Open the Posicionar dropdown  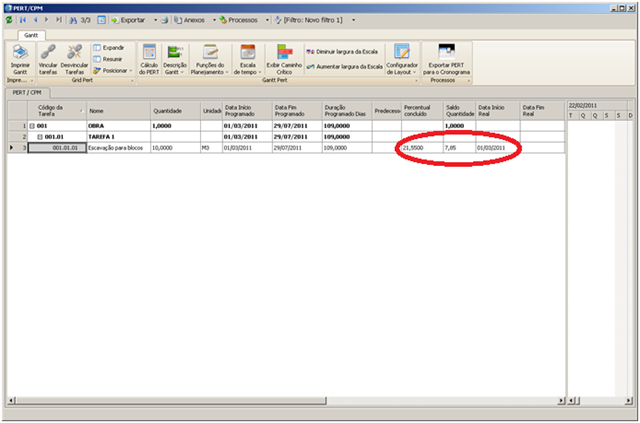pyautogui.click(x=113, y=71)
